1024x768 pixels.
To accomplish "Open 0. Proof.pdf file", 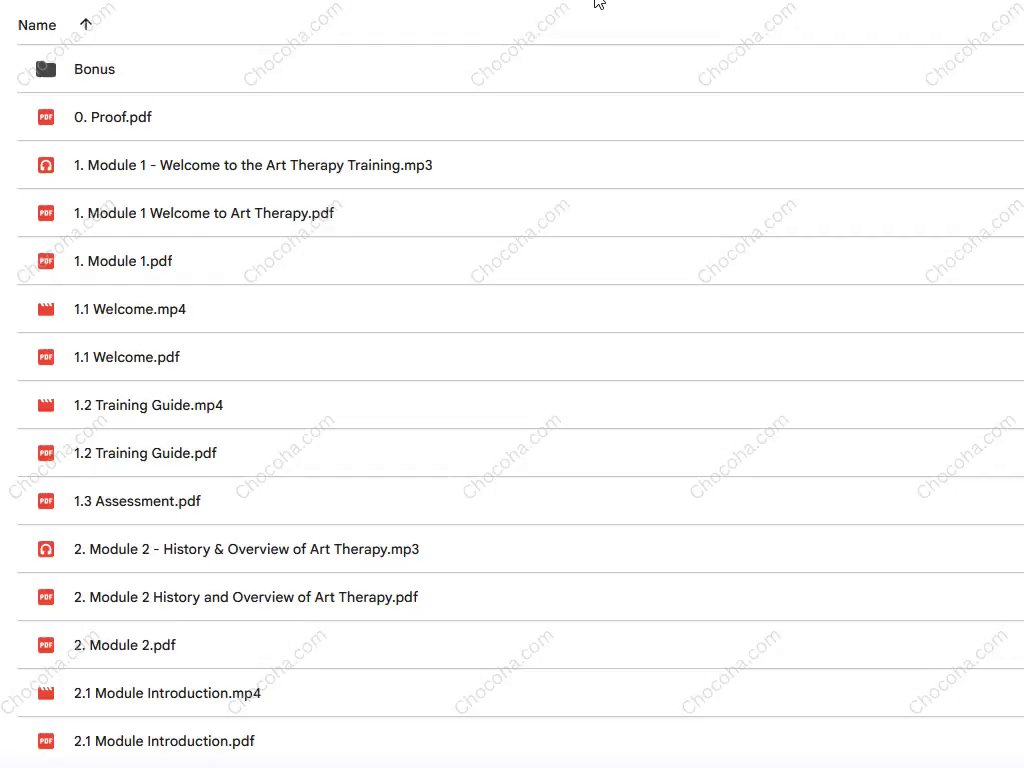I will [x=113, y=117].
